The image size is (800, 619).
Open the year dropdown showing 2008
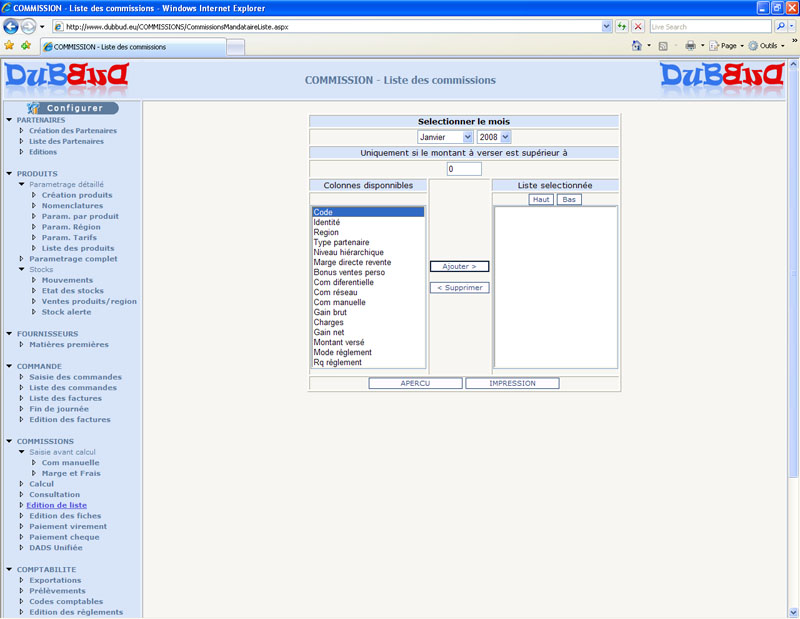coord(494,137)
